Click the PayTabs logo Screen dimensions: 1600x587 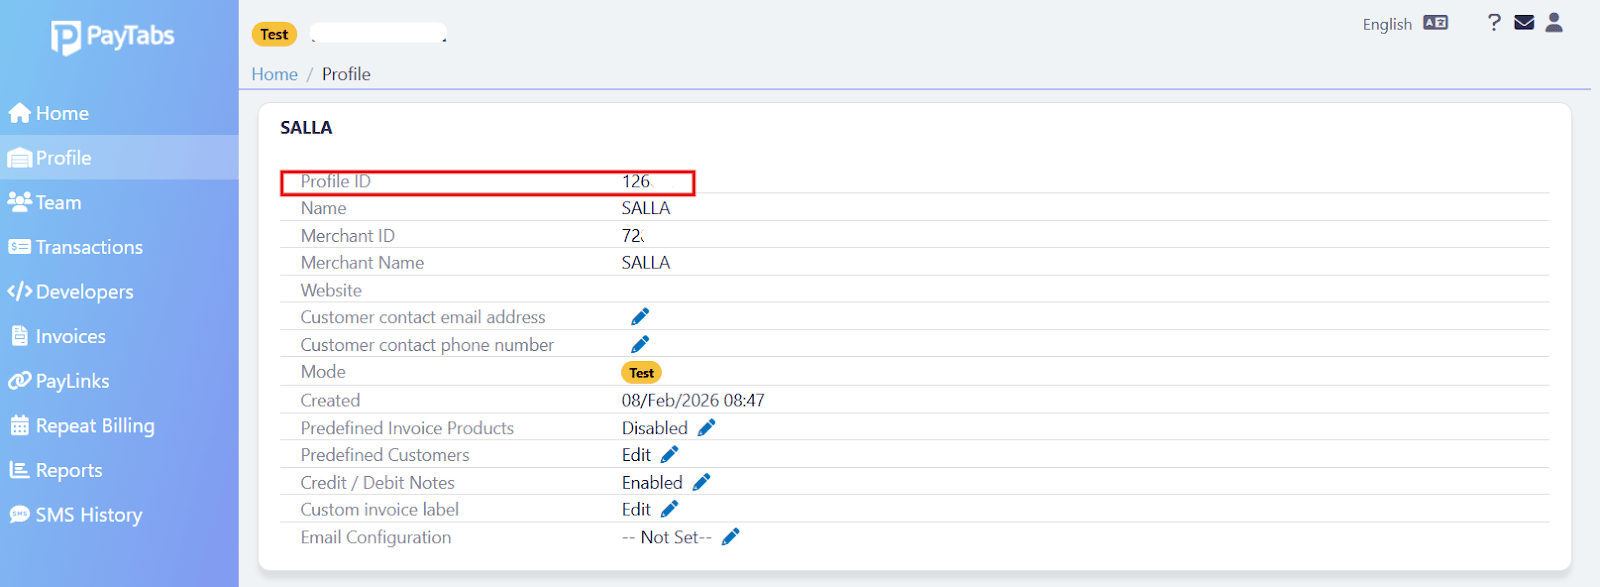[113, 37]
